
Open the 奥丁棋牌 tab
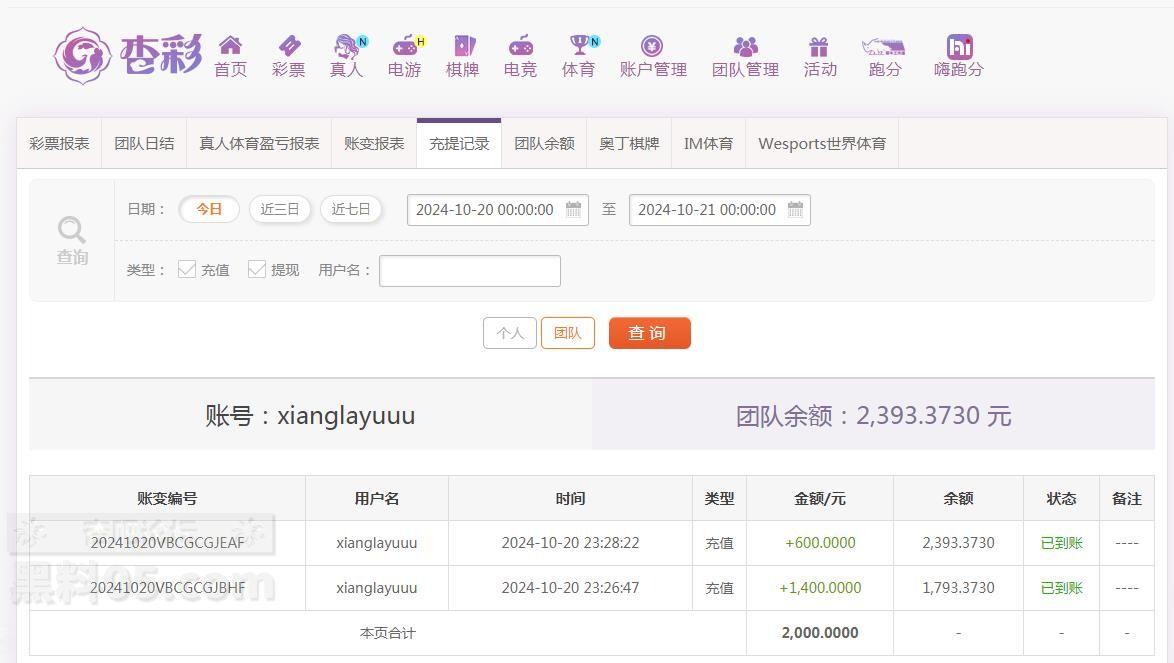point(629,144)
